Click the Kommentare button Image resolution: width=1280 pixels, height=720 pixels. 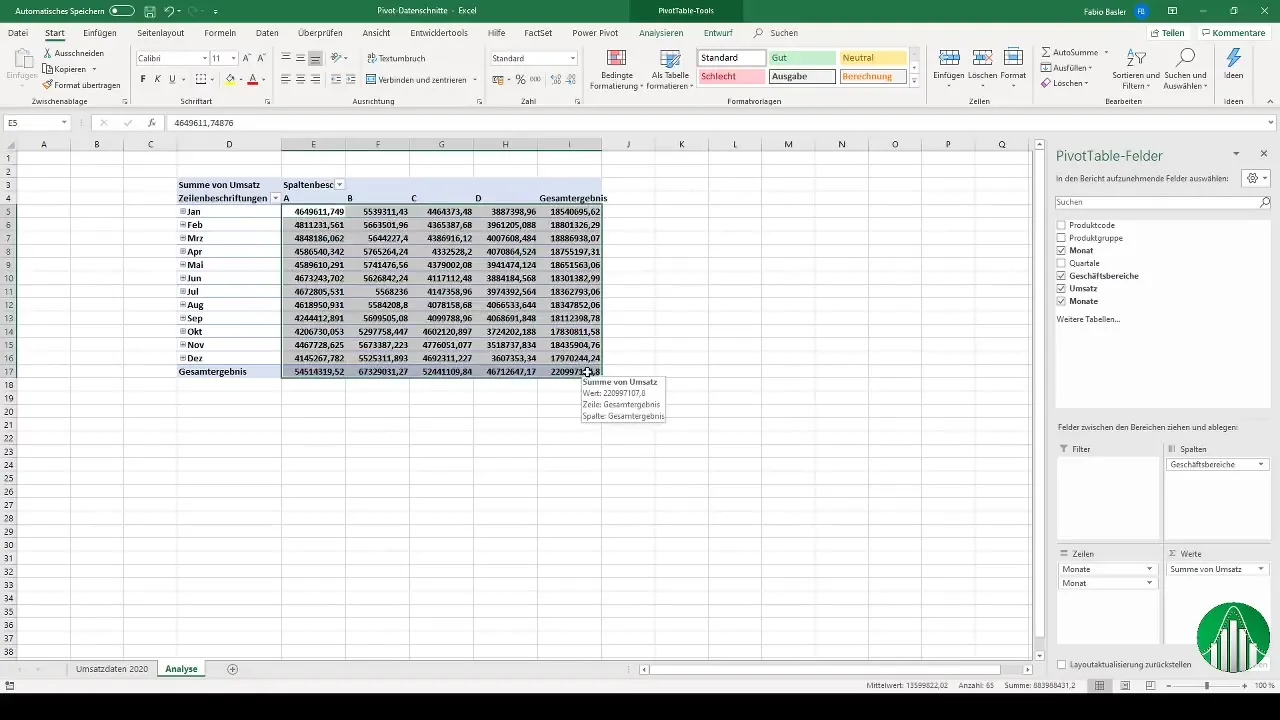1233,33
